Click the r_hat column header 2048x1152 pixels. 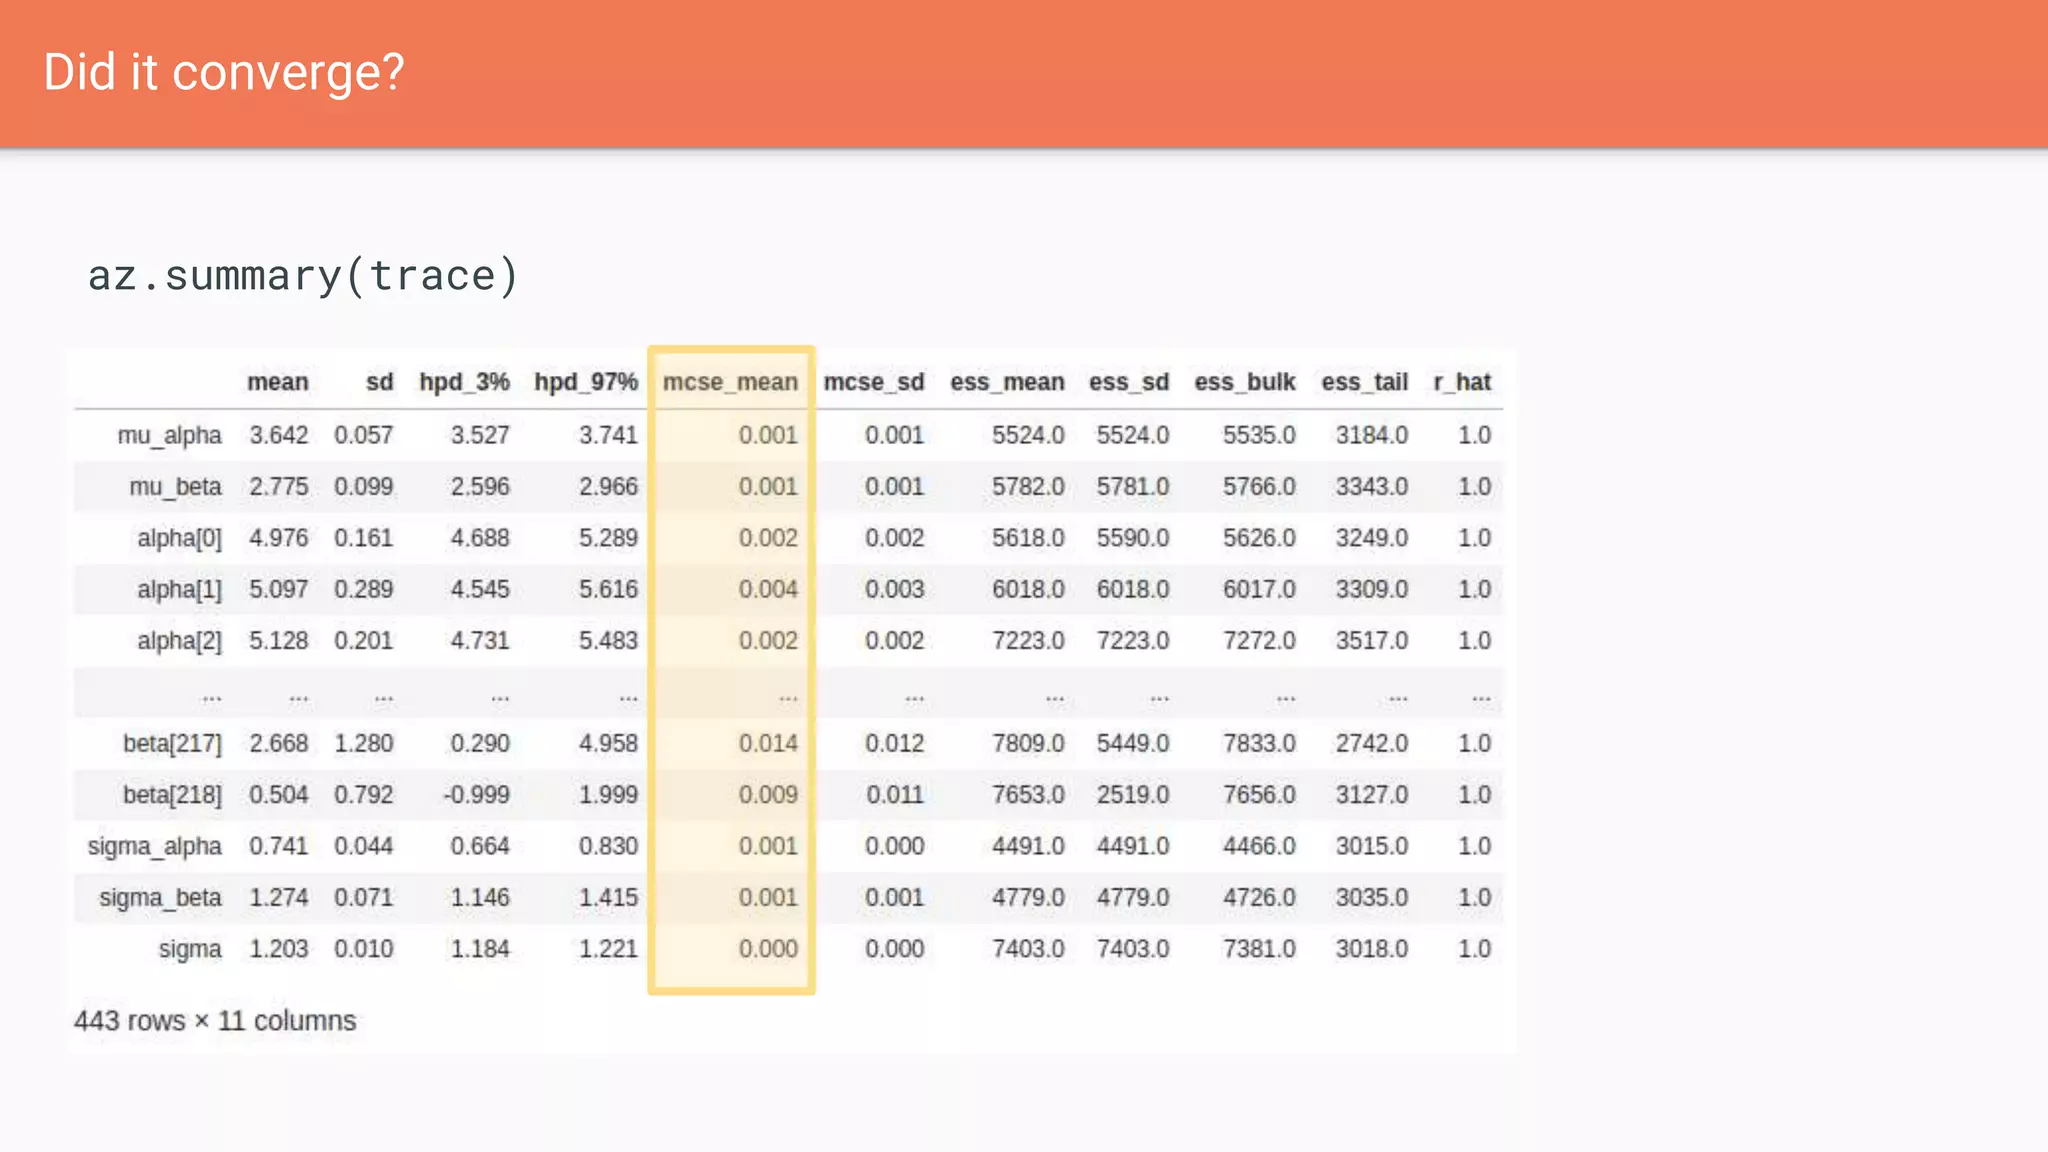point(1464,381)
